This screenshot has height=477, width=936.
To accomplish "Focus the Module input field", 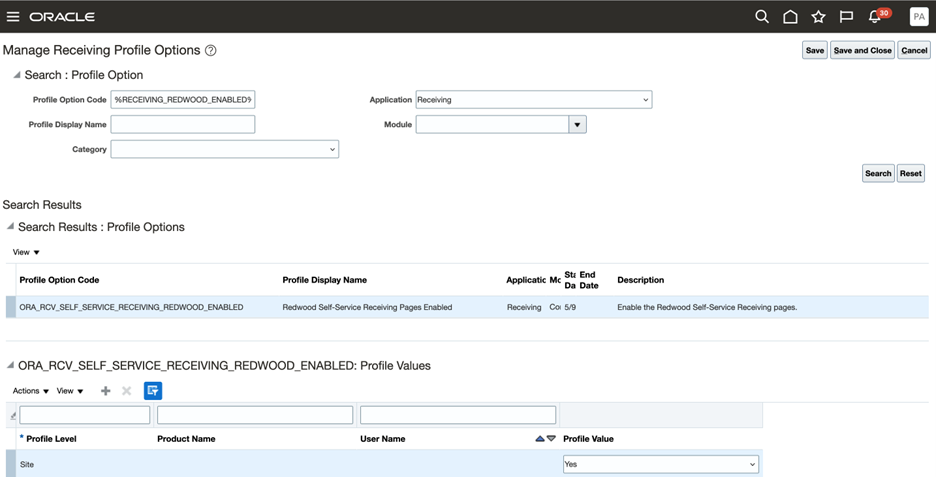I will click(x=492, y=125).
